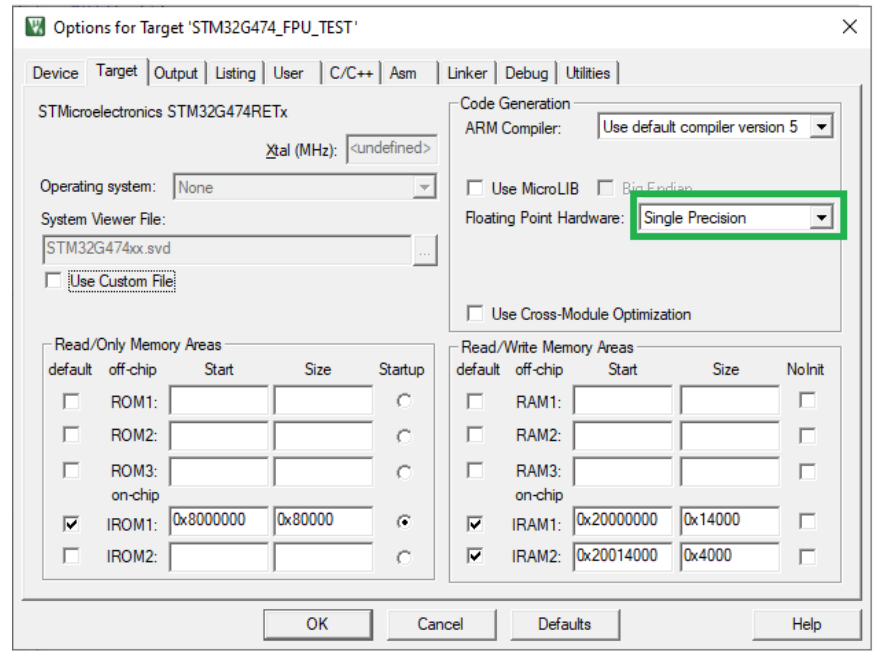Image resolution: width=883 pixels, height=658 pixels.
Task: Switch to the Debug tab
Action: tap(527, 73)
